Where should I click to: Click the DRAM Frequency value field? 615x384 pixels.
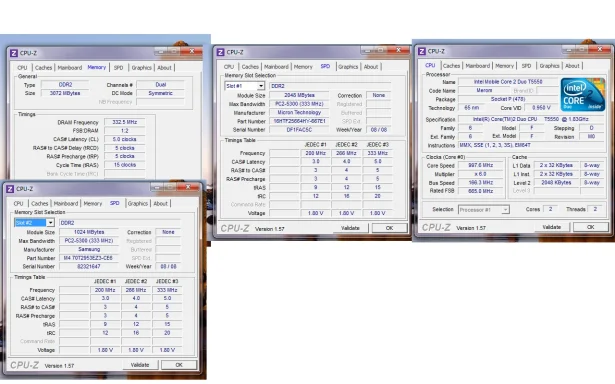click(125, 122)
